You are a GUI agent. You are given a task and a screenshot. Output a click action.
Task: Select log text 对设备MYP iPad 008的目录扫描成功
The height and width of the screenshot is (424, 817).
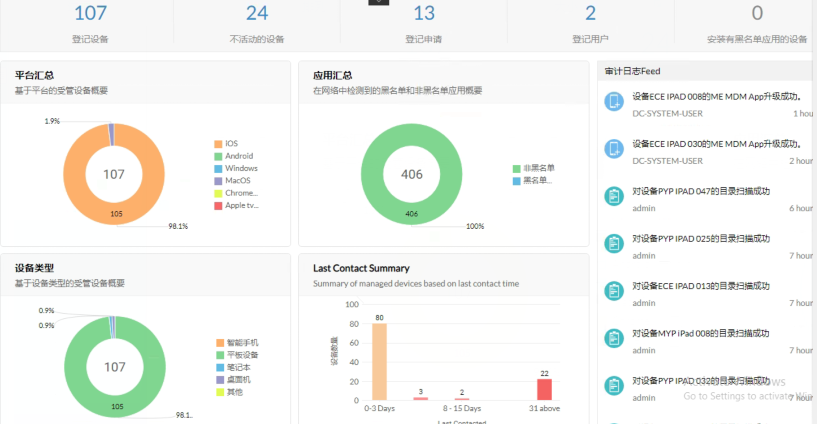tap(701, 333)
